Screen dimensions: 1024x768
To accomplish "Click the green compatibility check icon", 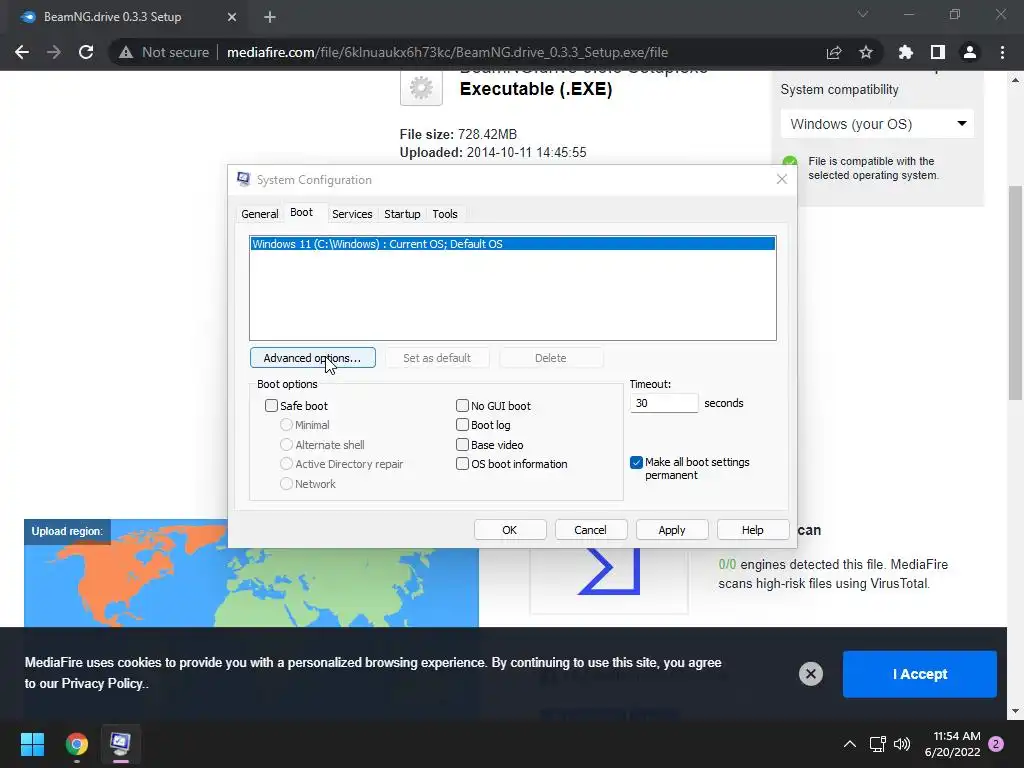I will click(790, 161).
